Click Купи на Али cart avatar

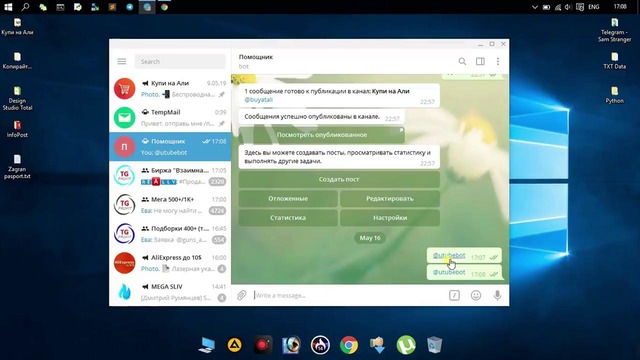[x=124, y=89]
